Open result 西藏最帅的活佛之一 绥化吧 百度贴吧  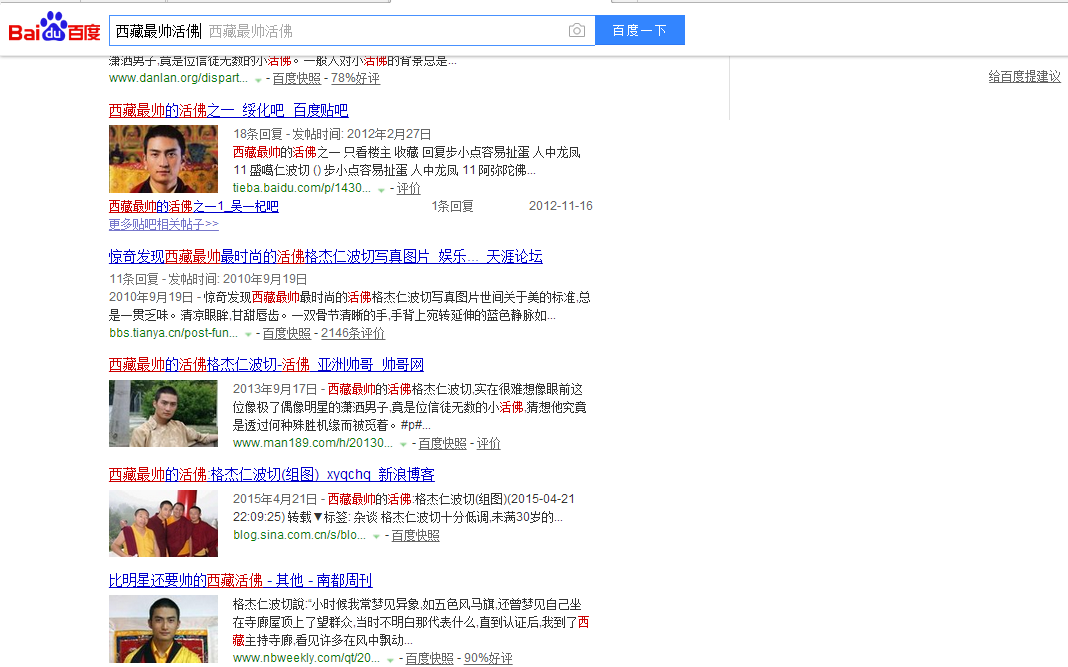(228, 110)
